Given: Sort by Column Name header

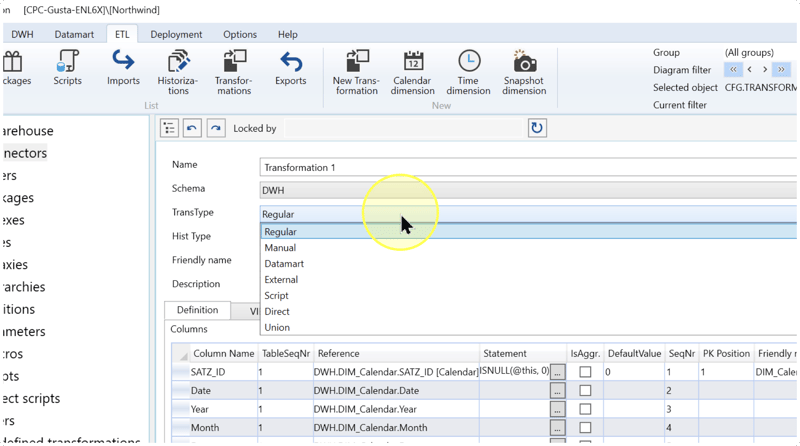Looking at the screenshot, I should click(x=223, y=354).
